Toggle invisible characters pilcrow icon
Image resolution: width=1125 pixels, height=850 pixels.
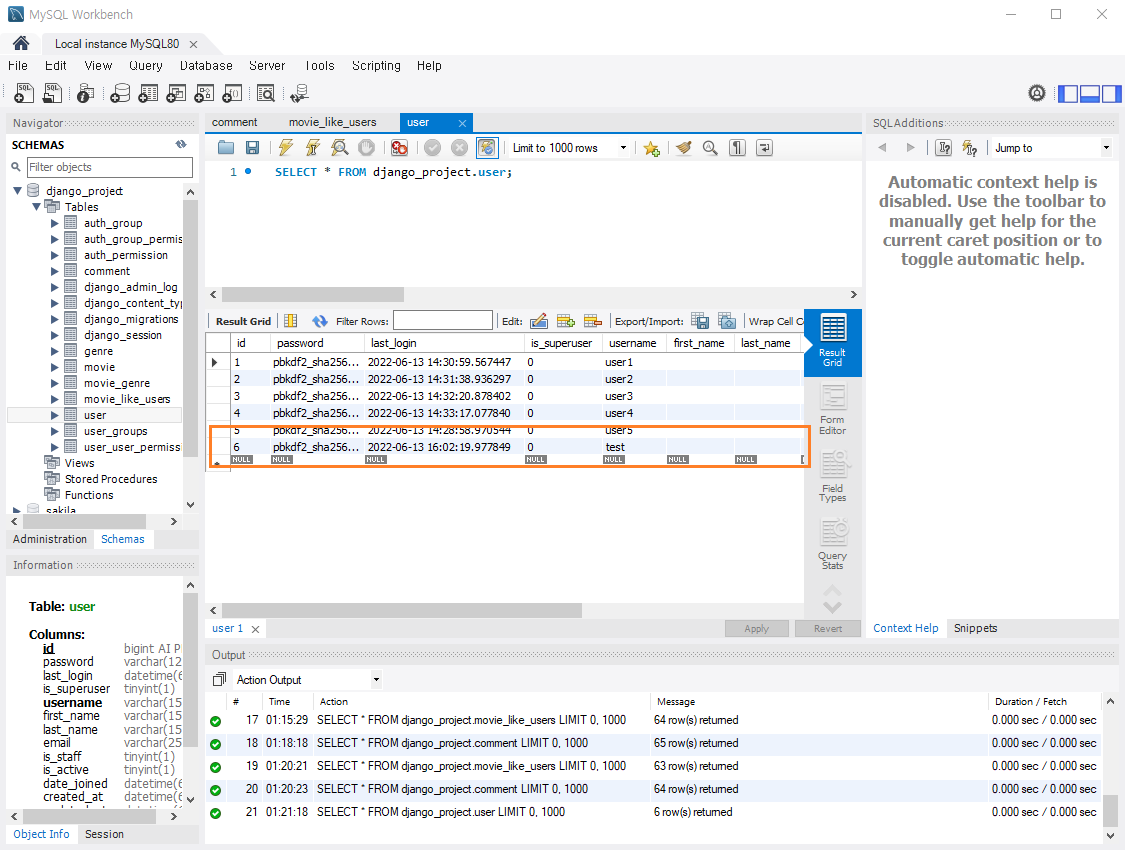coord(737,148)
